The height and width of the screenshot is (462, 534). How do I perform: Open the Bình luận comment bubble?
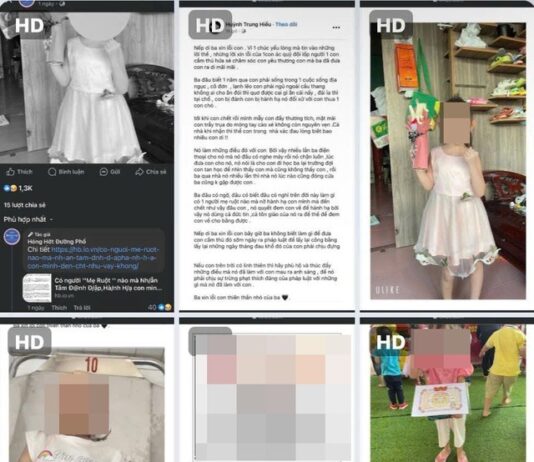point(52,172)
